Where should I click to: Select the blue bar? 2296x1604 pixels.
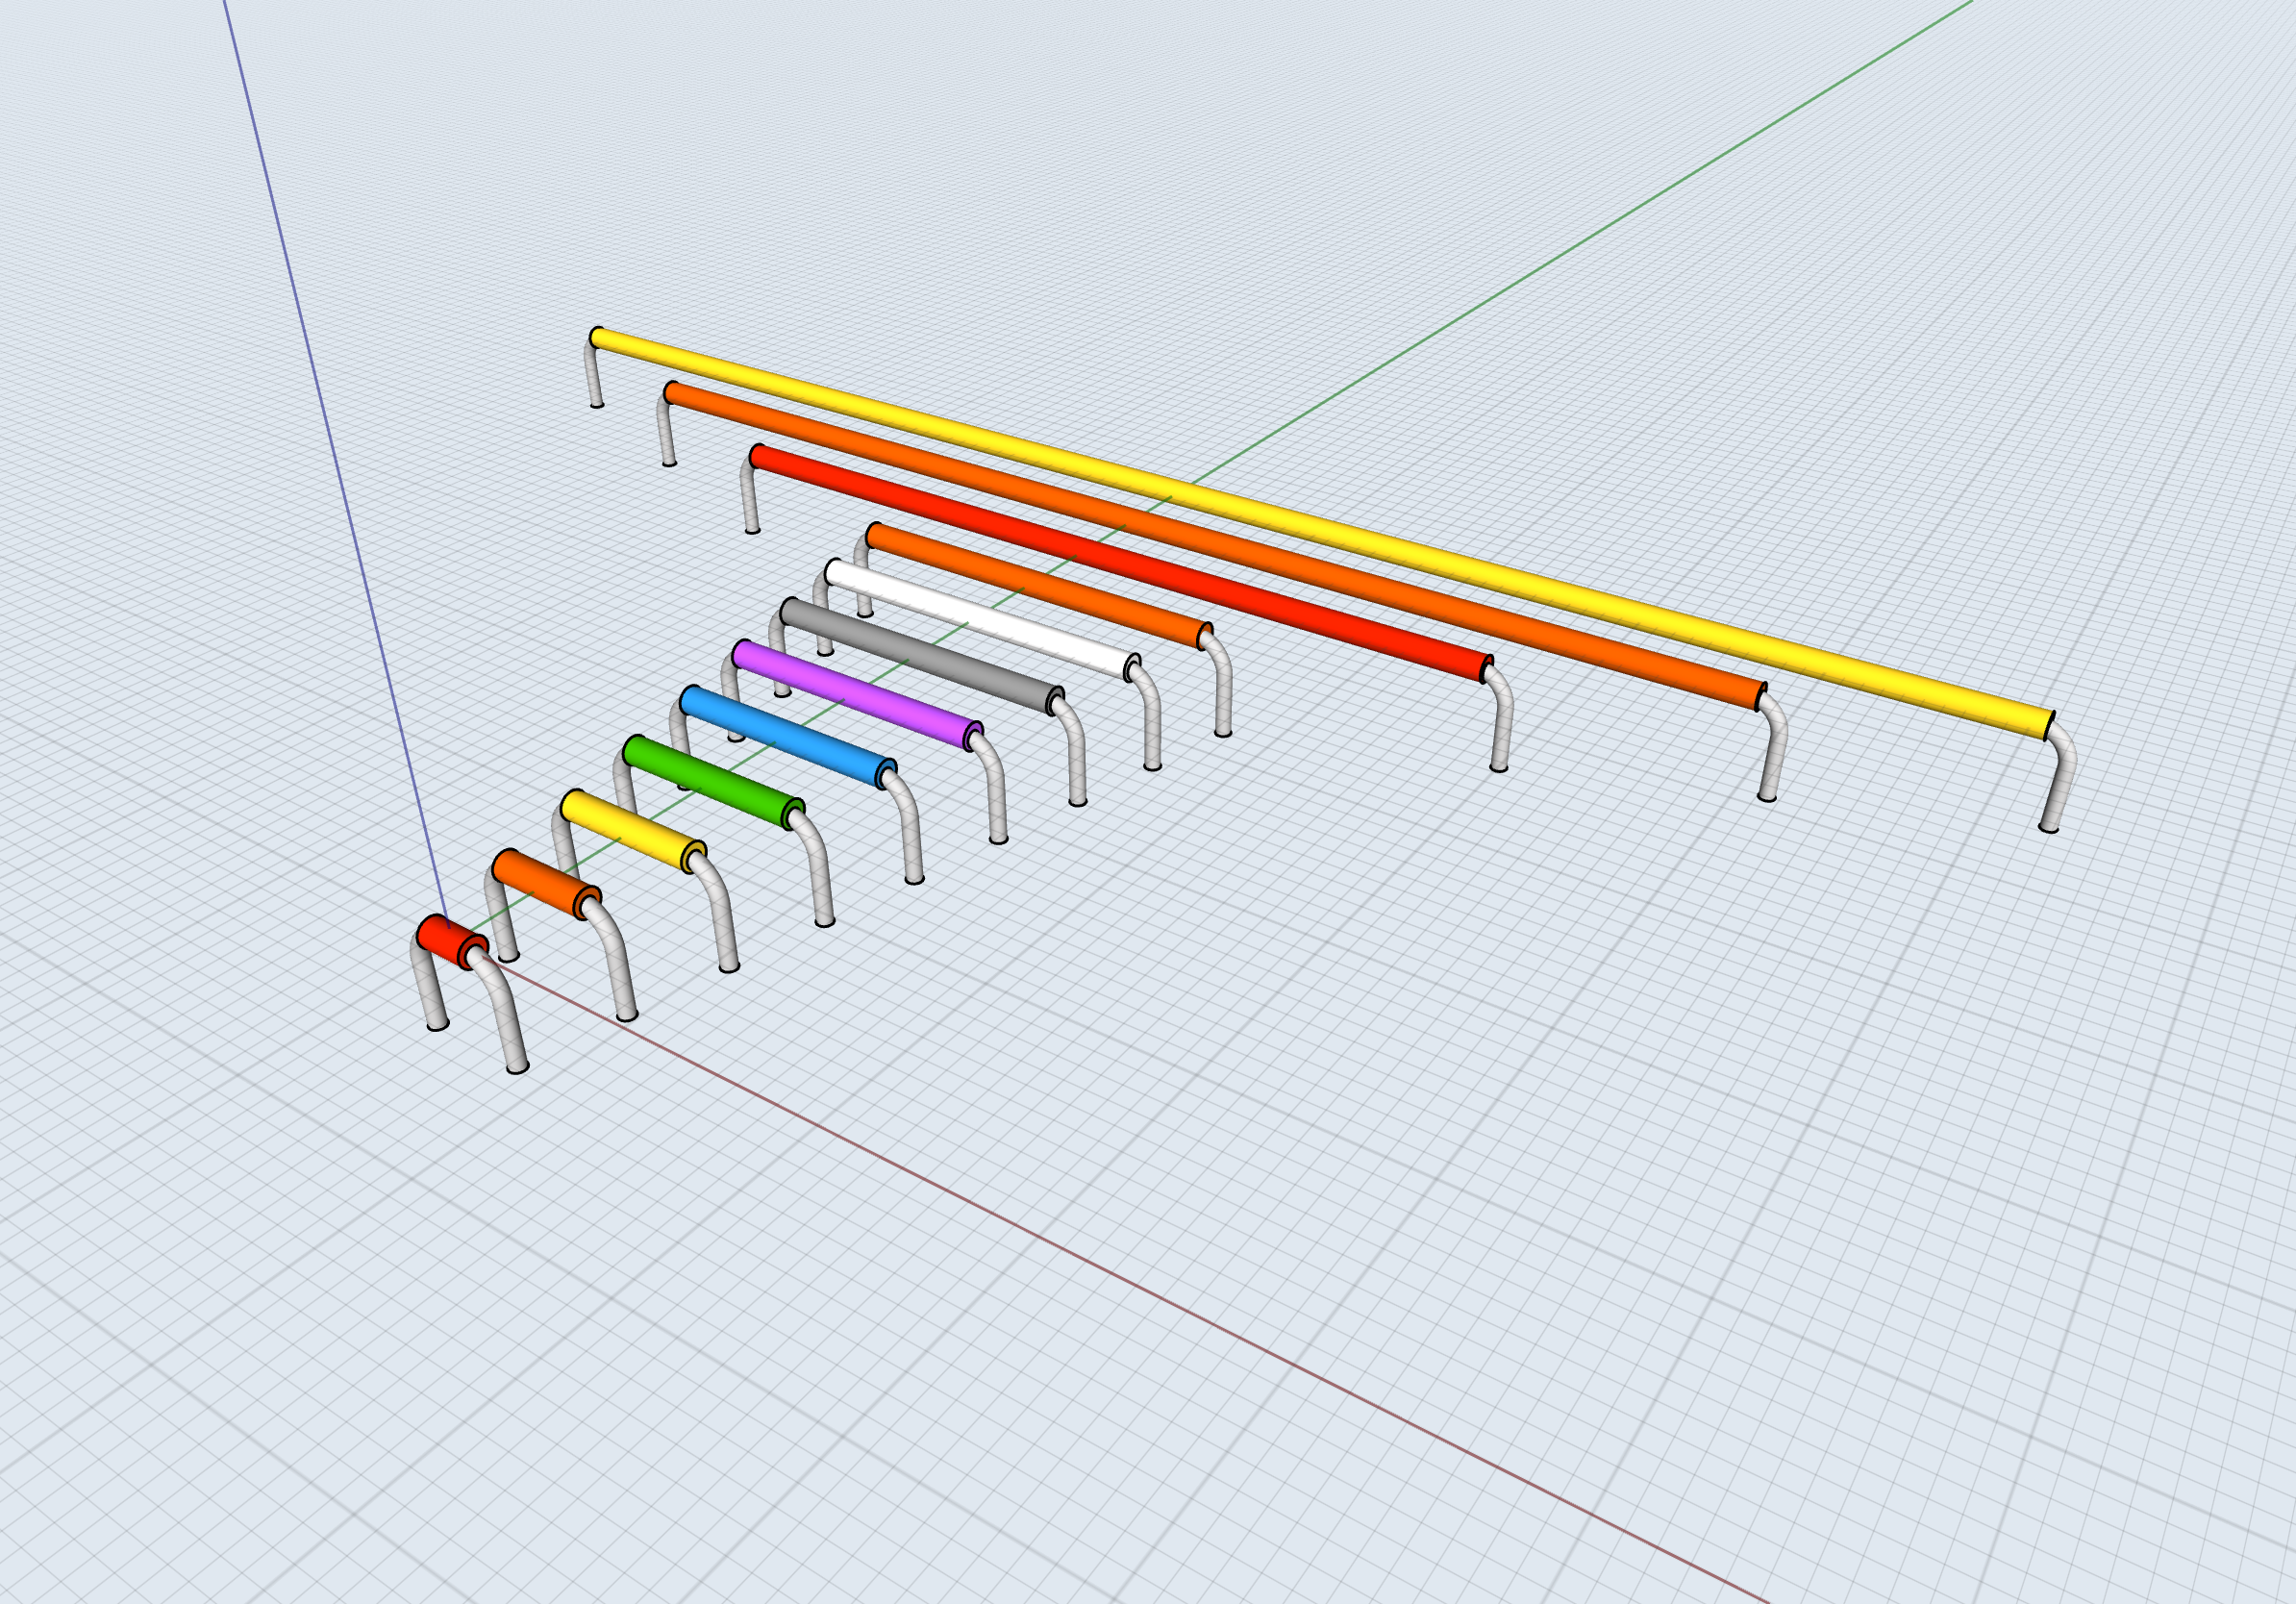coord(787,738)
